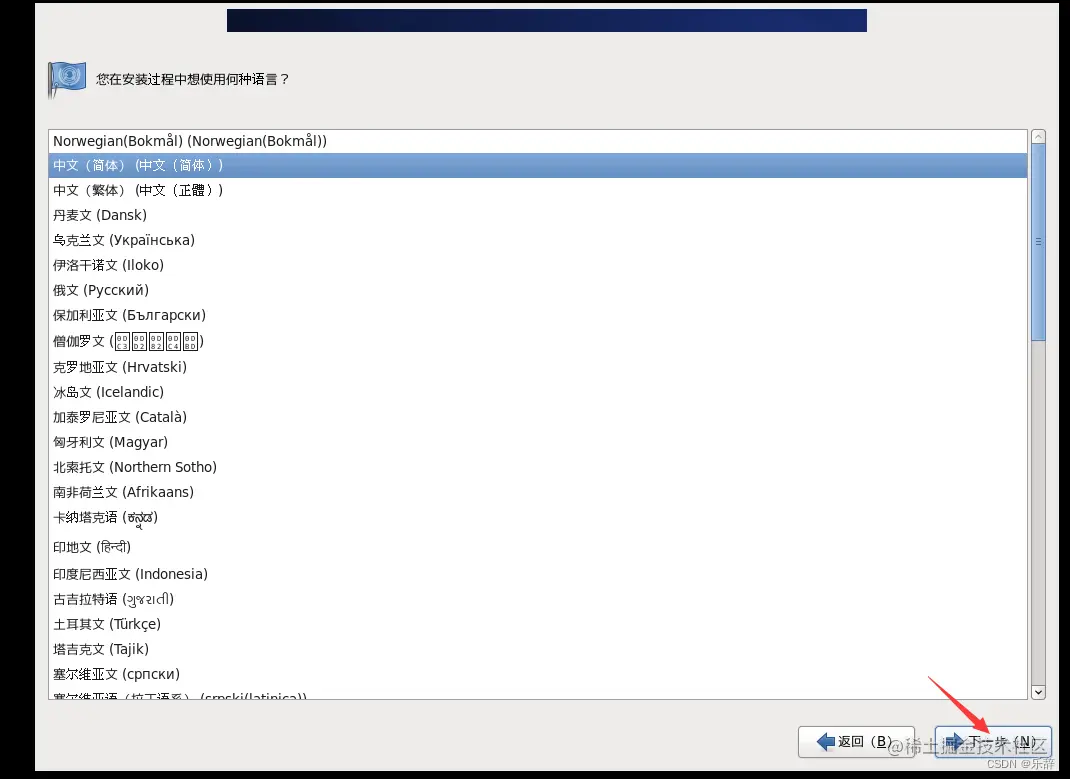Select 土耳其文 (Türkçe)
Image resolution: width=1070 pixels, height=779 pixels.
[538, 624]
